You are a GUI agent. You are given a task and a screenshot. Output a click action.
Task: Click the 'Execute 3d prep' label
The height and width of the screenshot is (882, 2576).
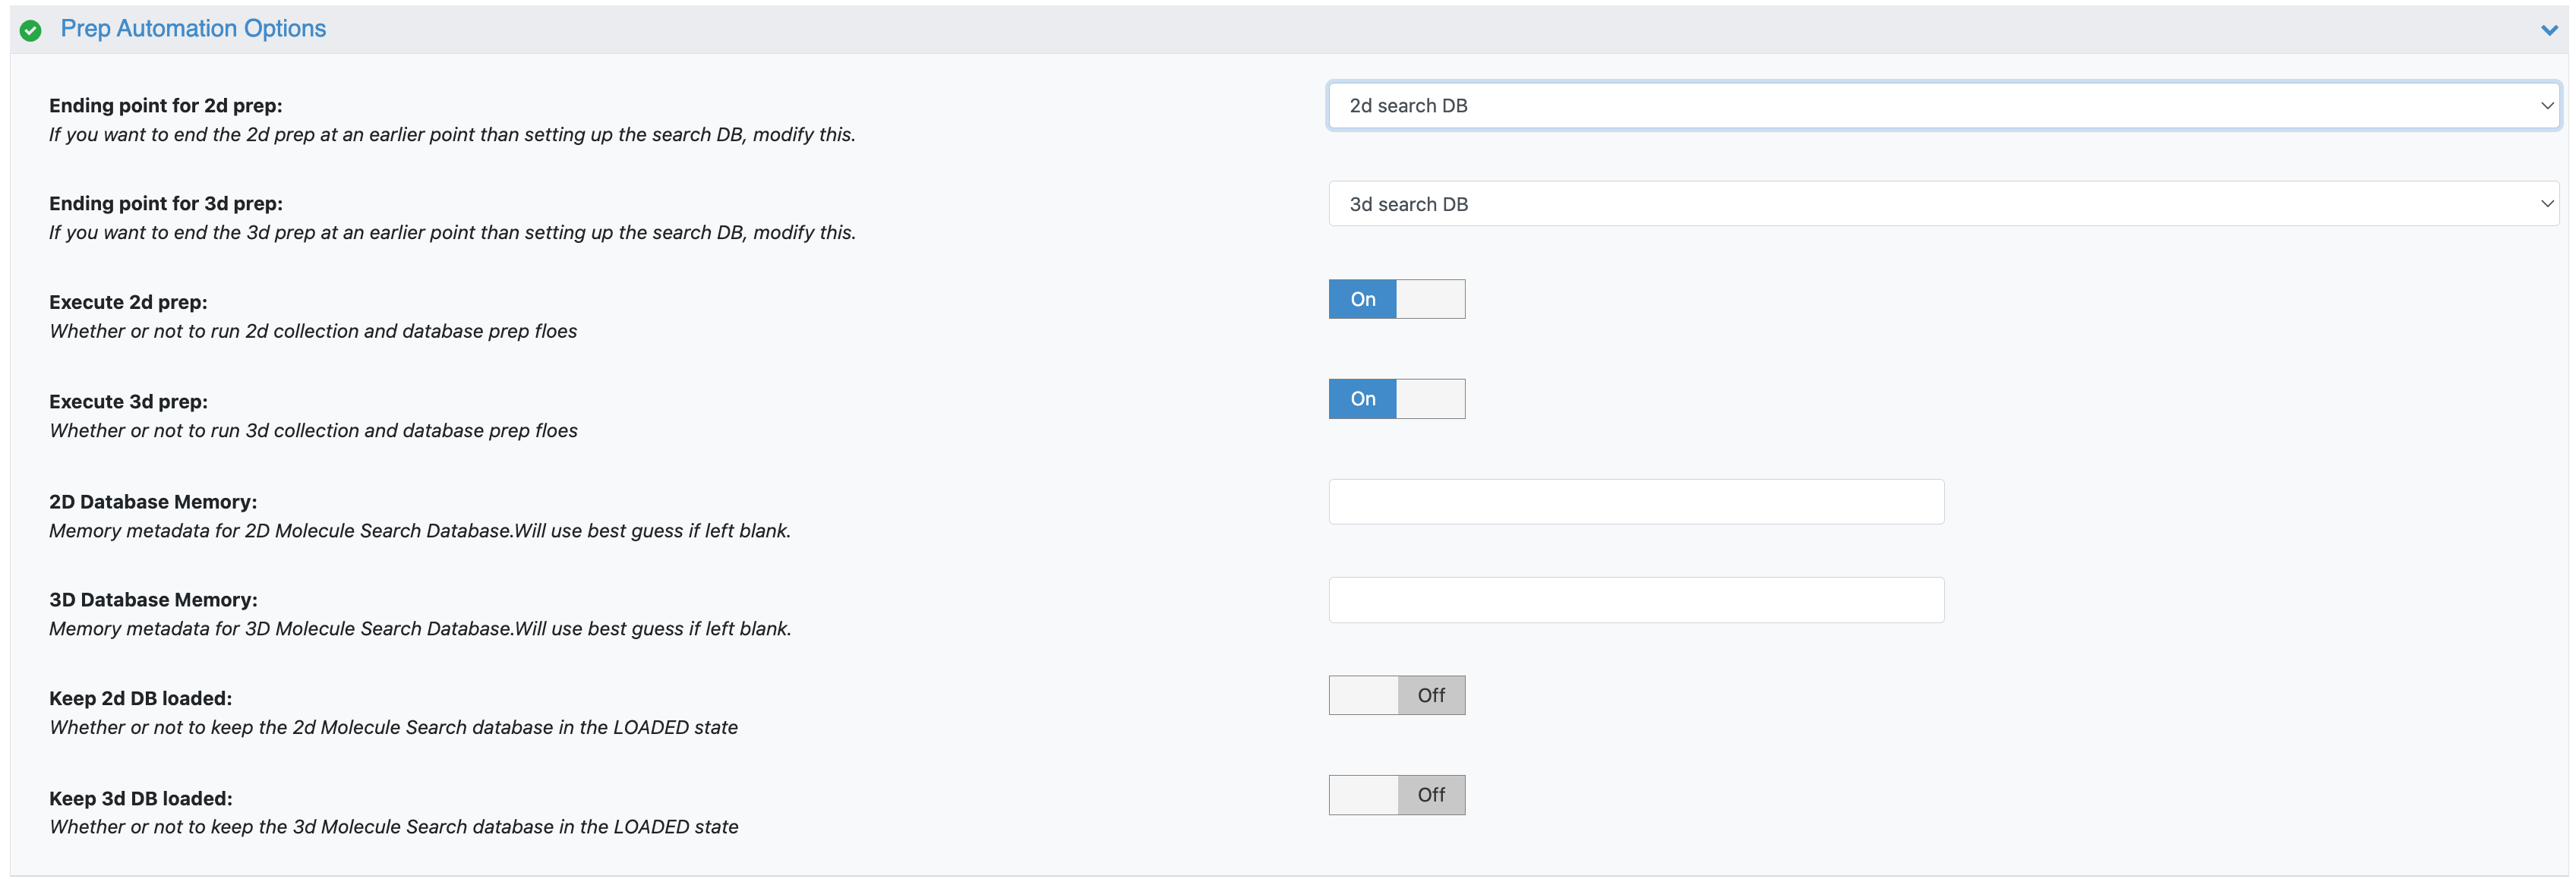pyautogui.click(x=128, y=402)
